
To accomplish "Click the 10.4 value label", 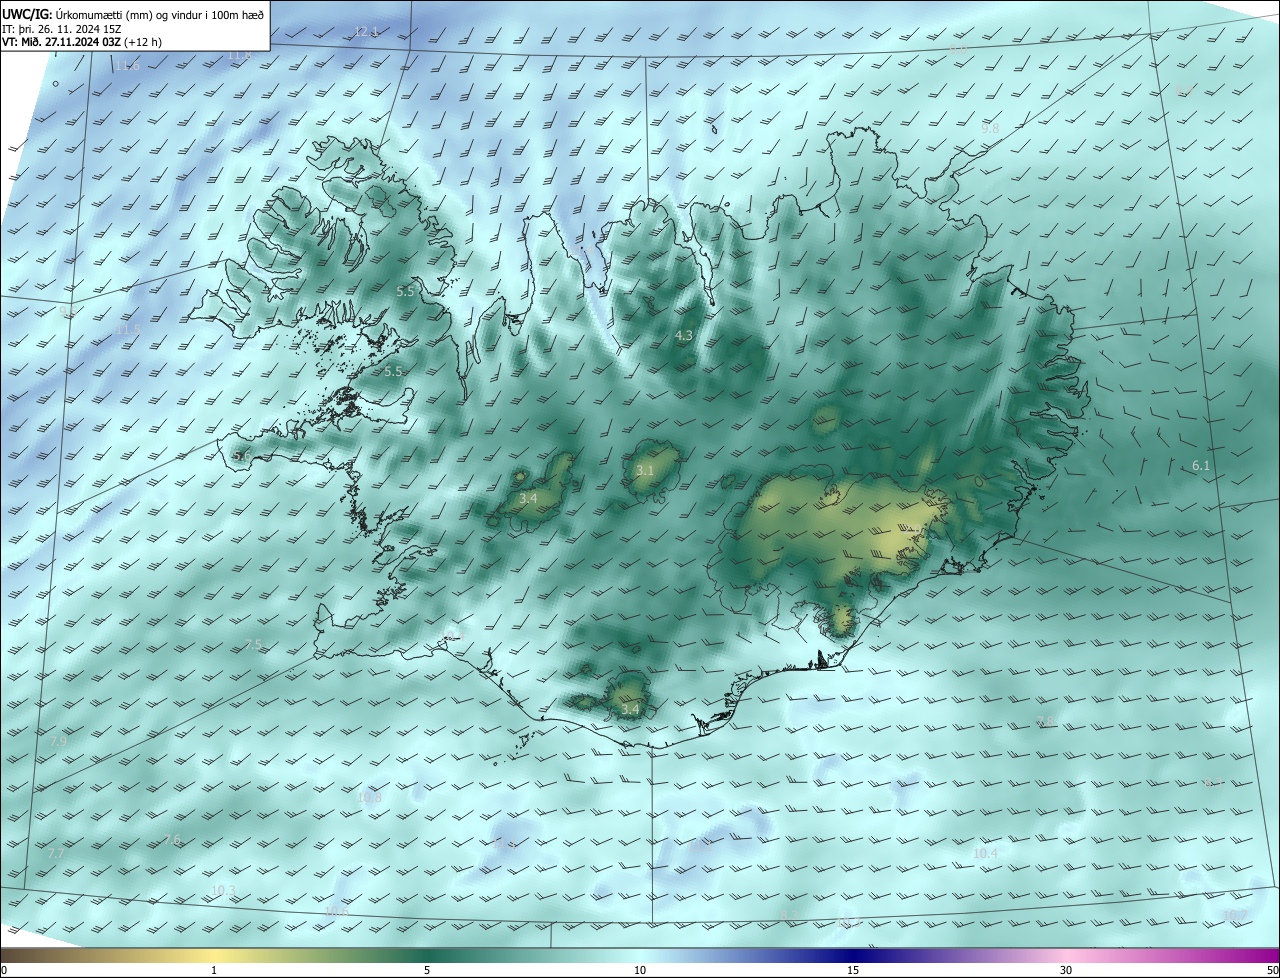I will pos(985,853).
